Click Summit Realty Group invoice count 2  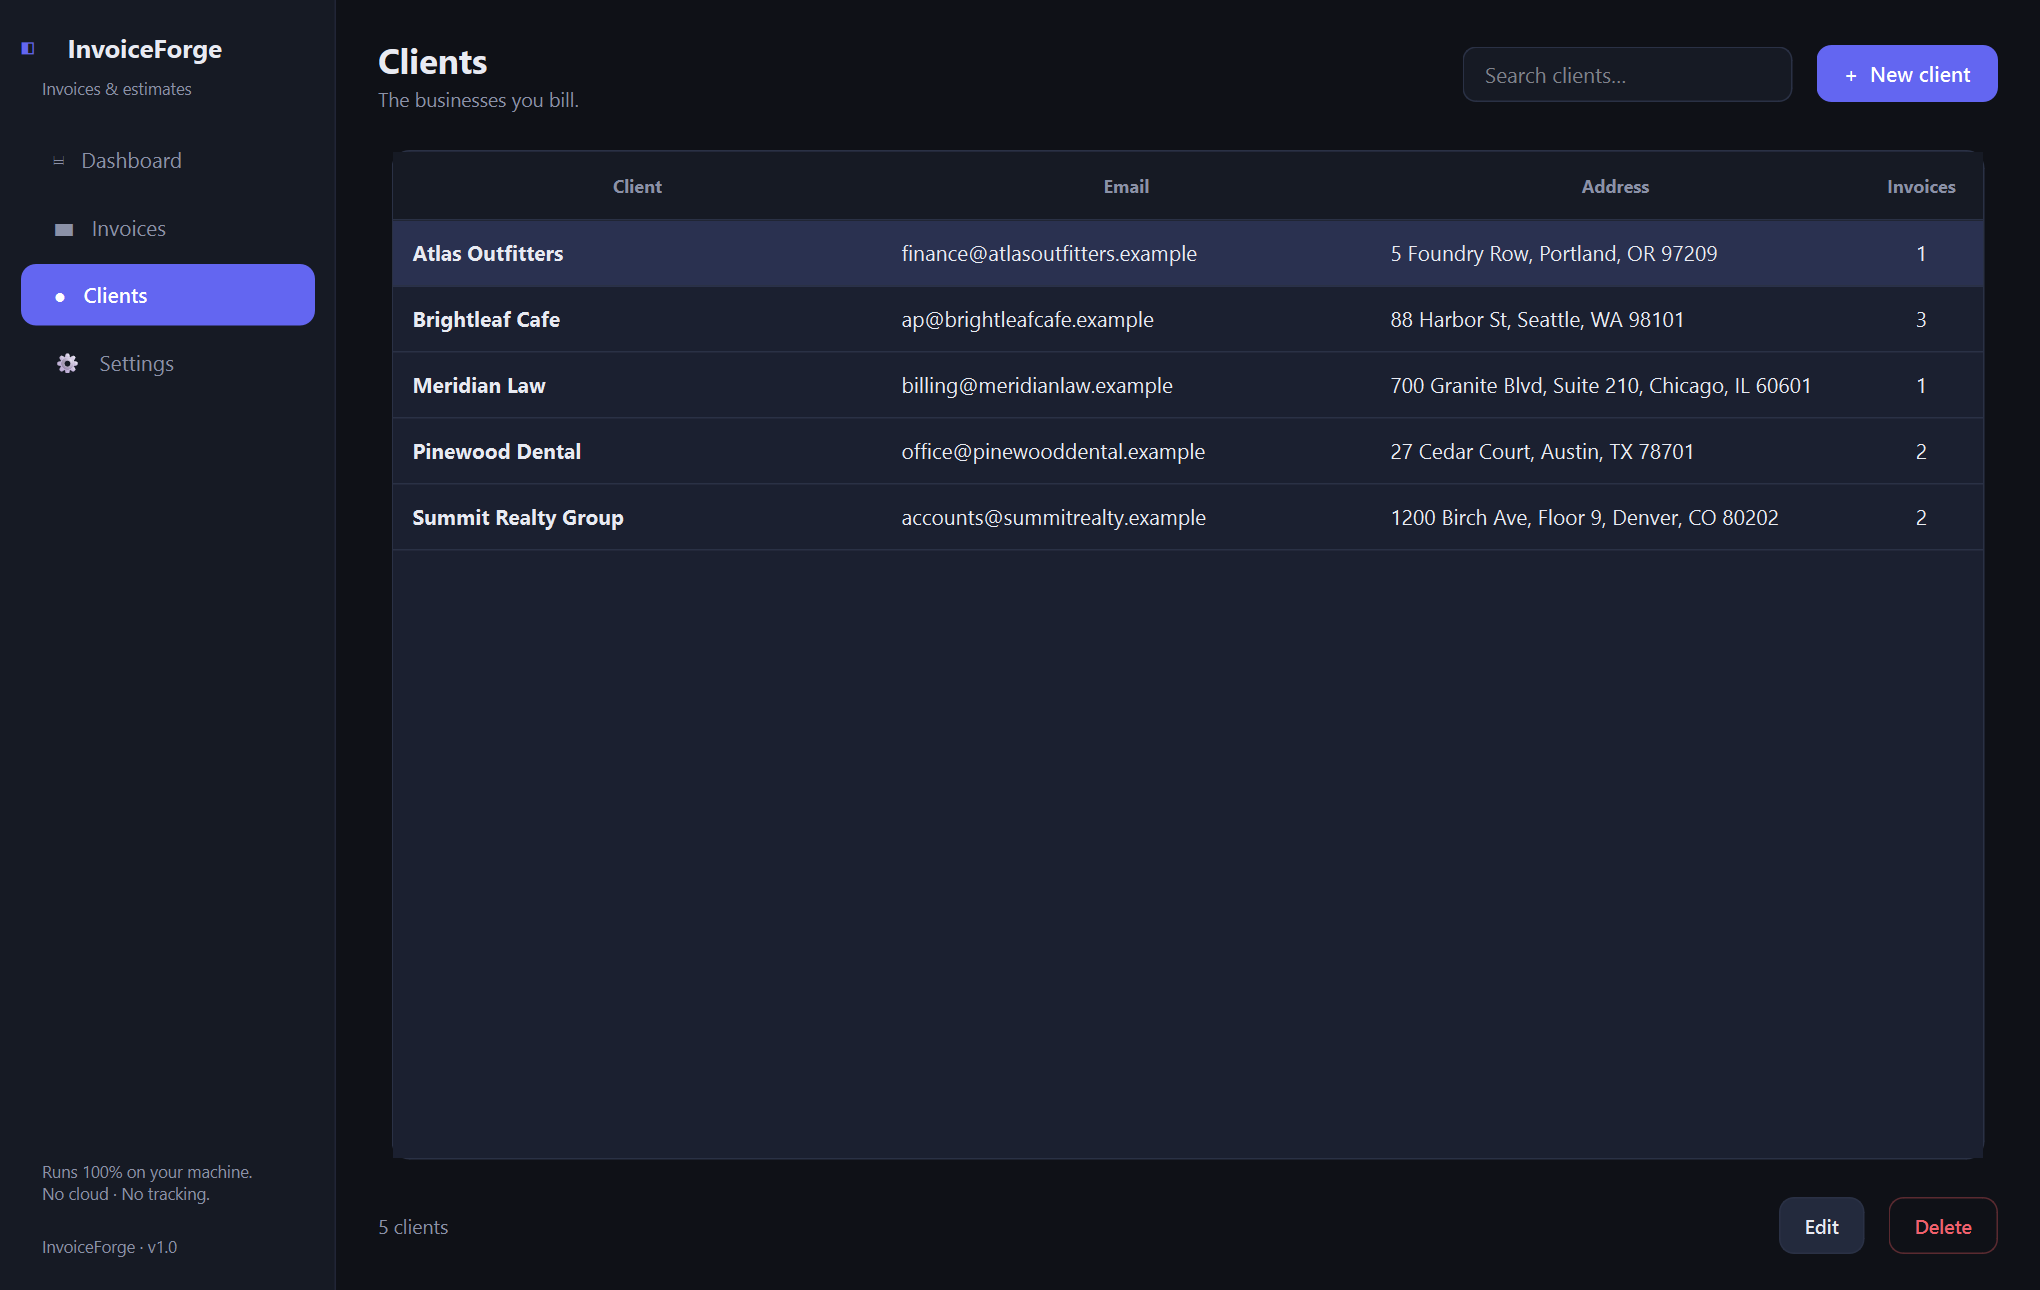[1921, 518]
